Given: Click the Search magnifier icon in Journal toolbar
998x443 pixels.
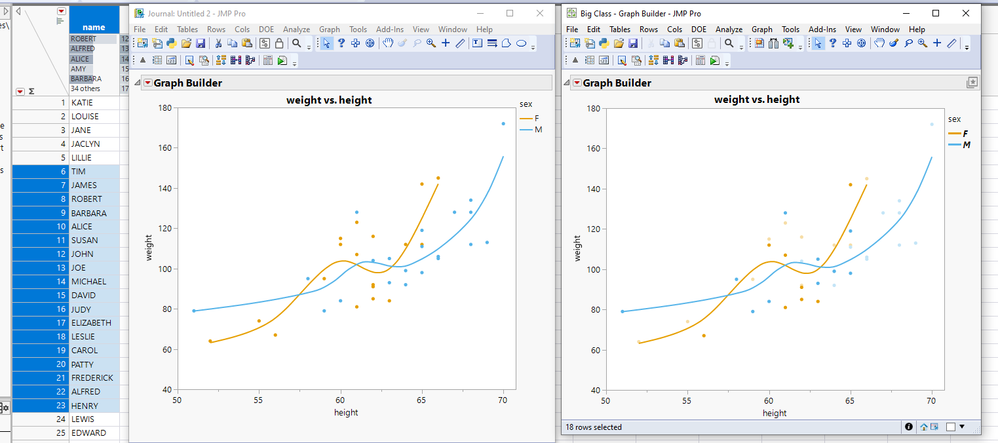Looking at the screenshot, I should click(x=297, y=43).
